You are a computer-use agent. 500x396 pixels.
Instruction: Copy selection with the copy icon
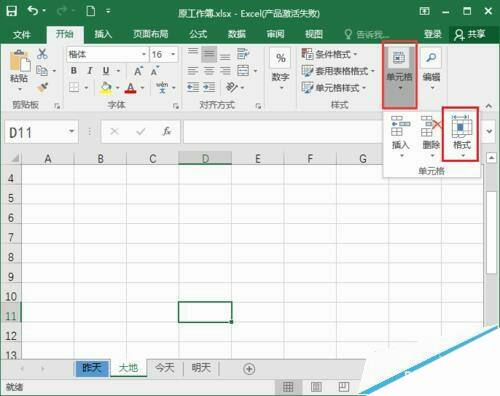click(x=42, y=71)
